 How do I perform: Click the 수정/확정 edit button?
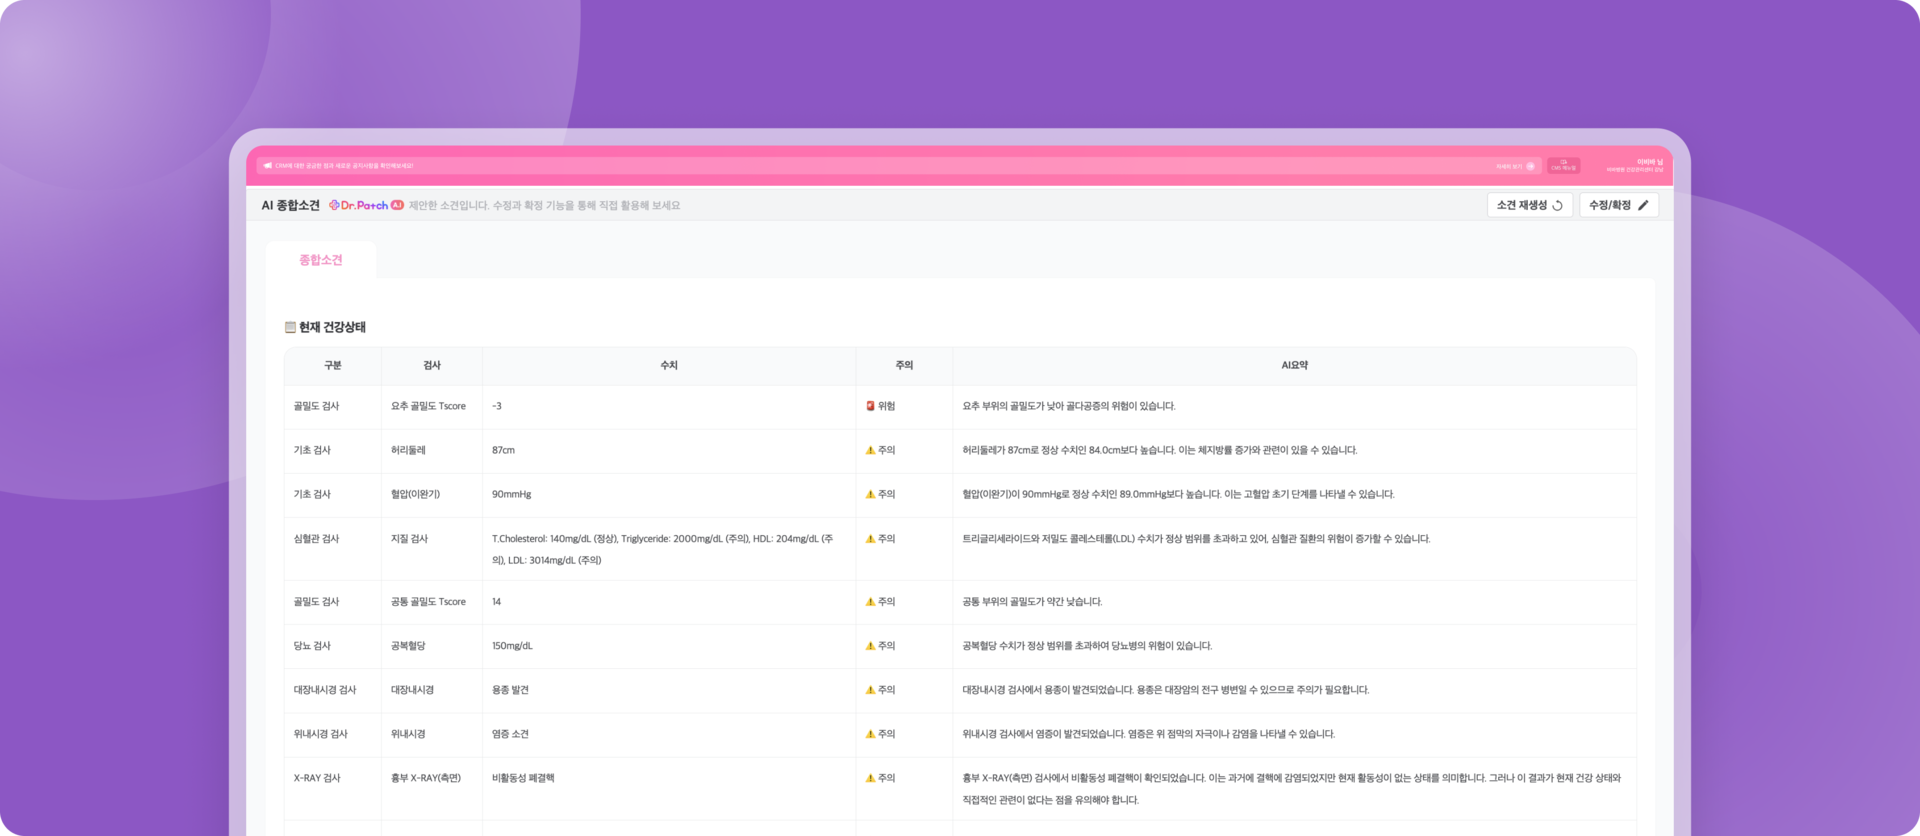click(1619, 205)
